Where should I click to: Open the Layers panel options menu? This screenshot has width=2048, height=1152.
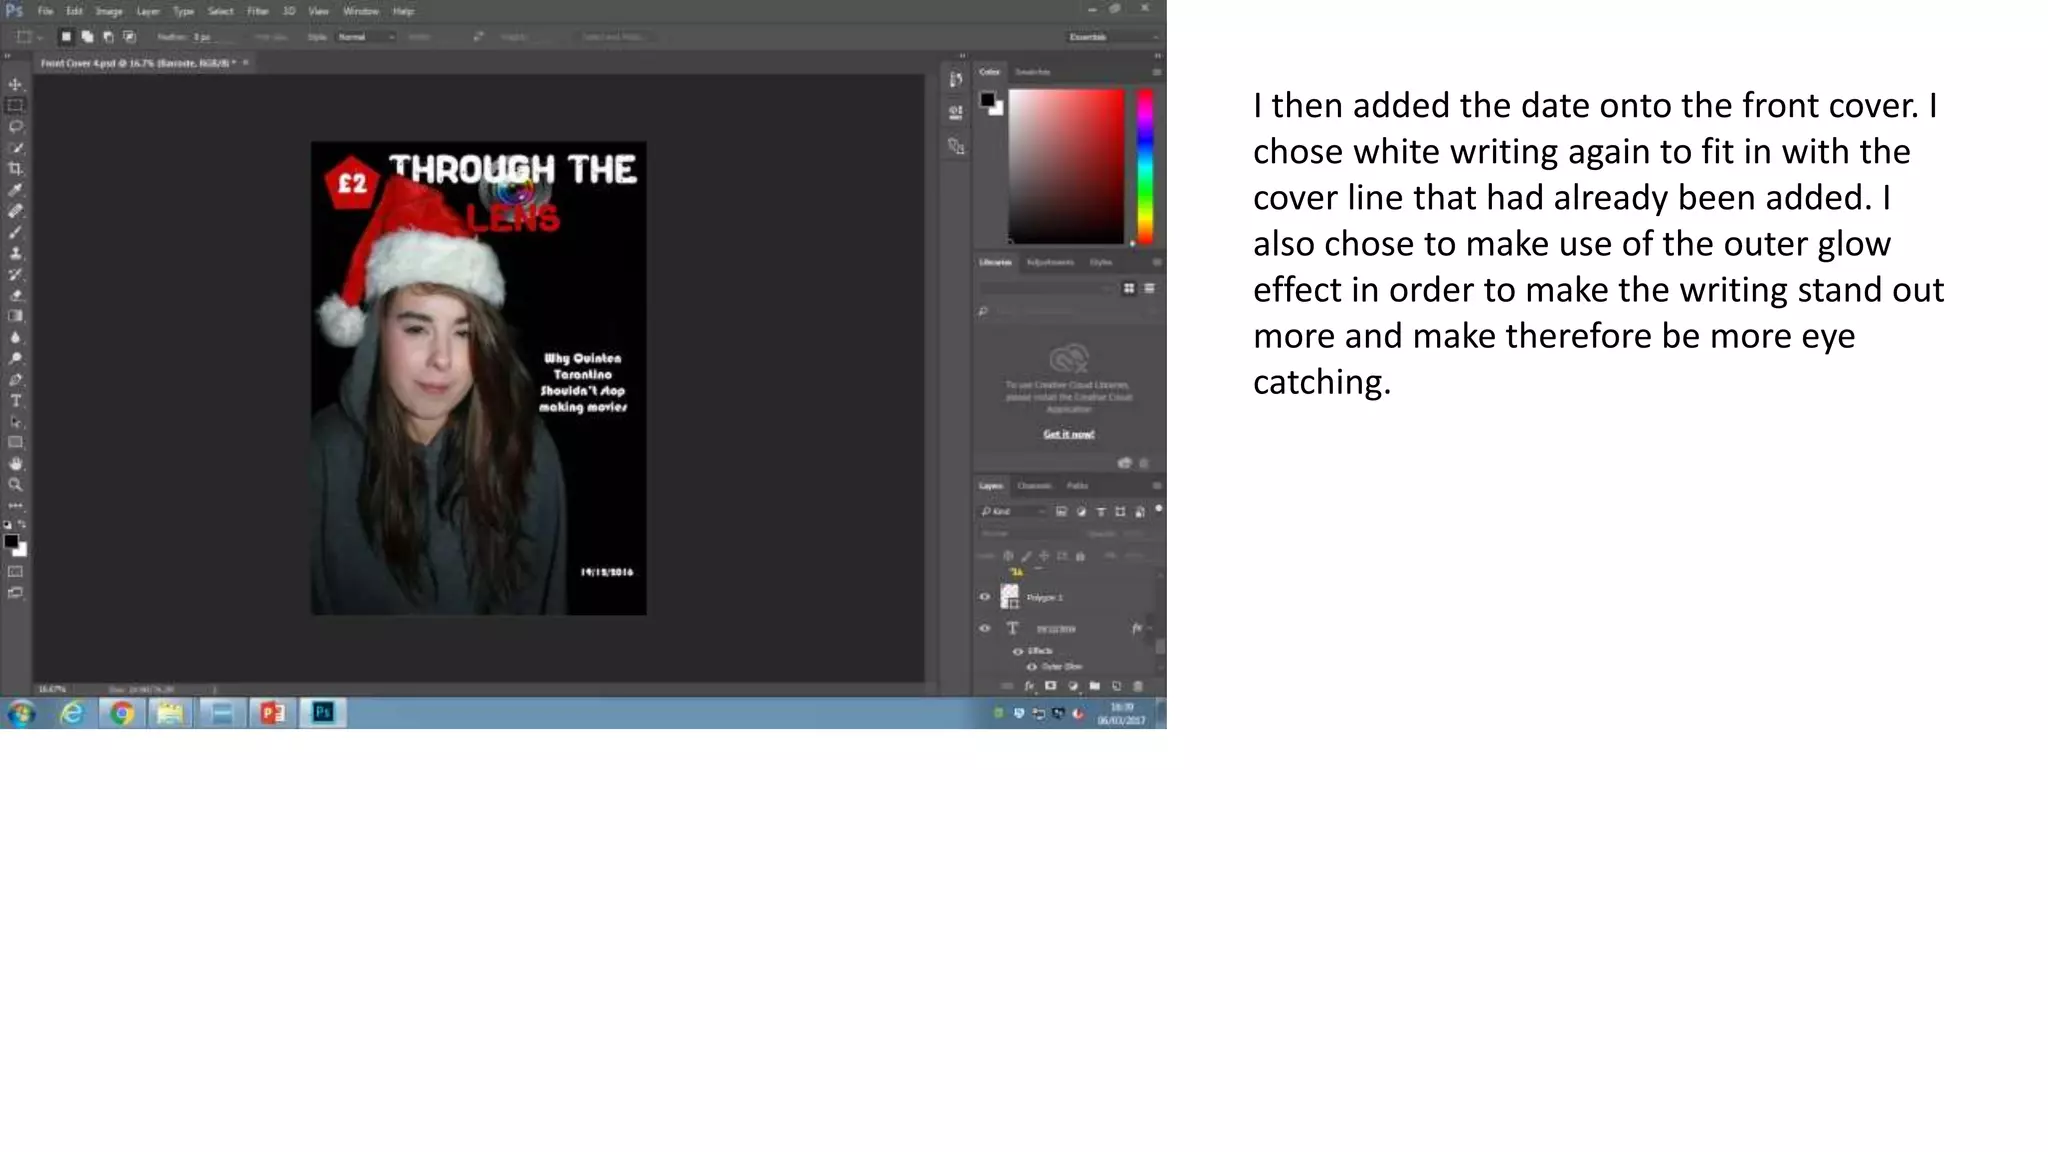pyautogui.click(x=1157, y=486)
